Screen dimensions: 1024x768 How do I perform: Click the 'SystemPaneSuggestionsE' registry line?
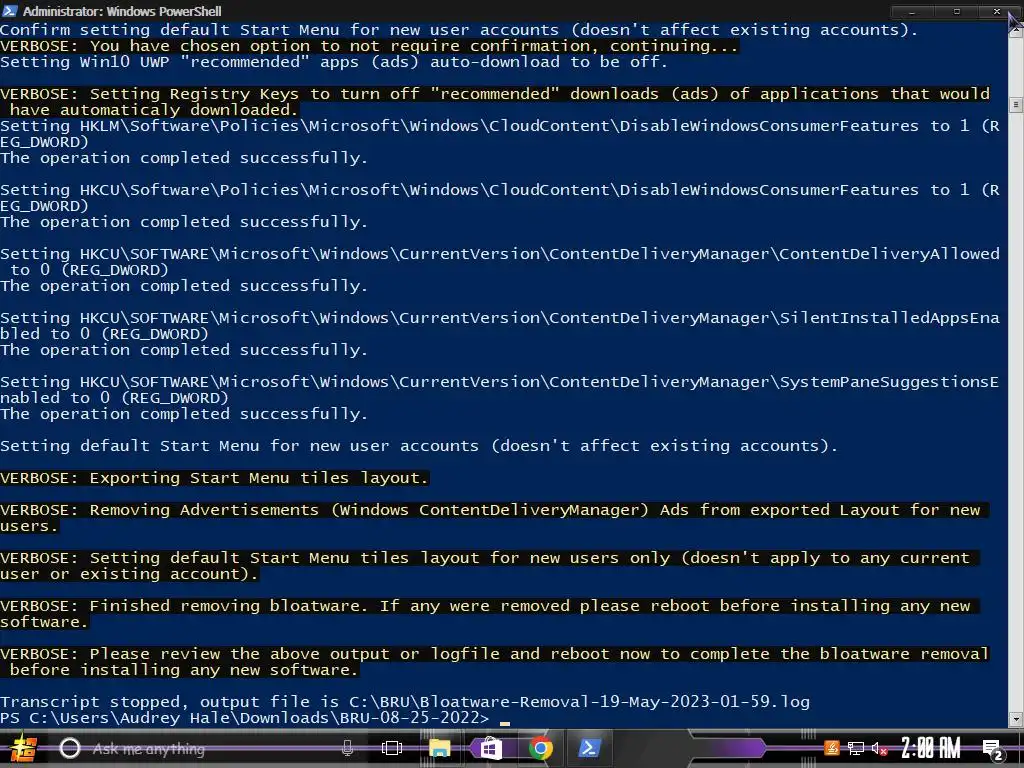500,390
